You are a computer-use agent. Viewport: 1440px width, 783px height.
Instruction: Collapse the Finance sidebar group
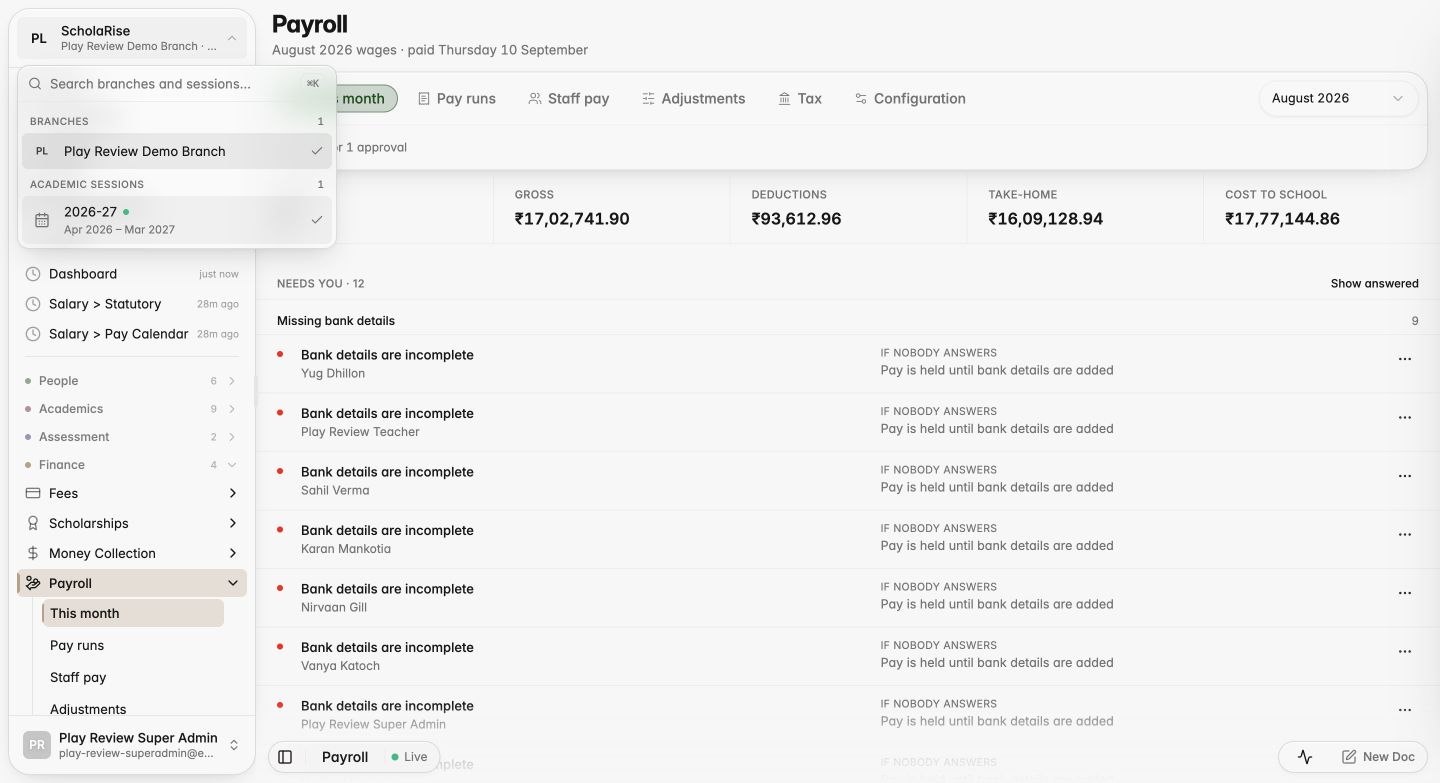tap(232, 465)
